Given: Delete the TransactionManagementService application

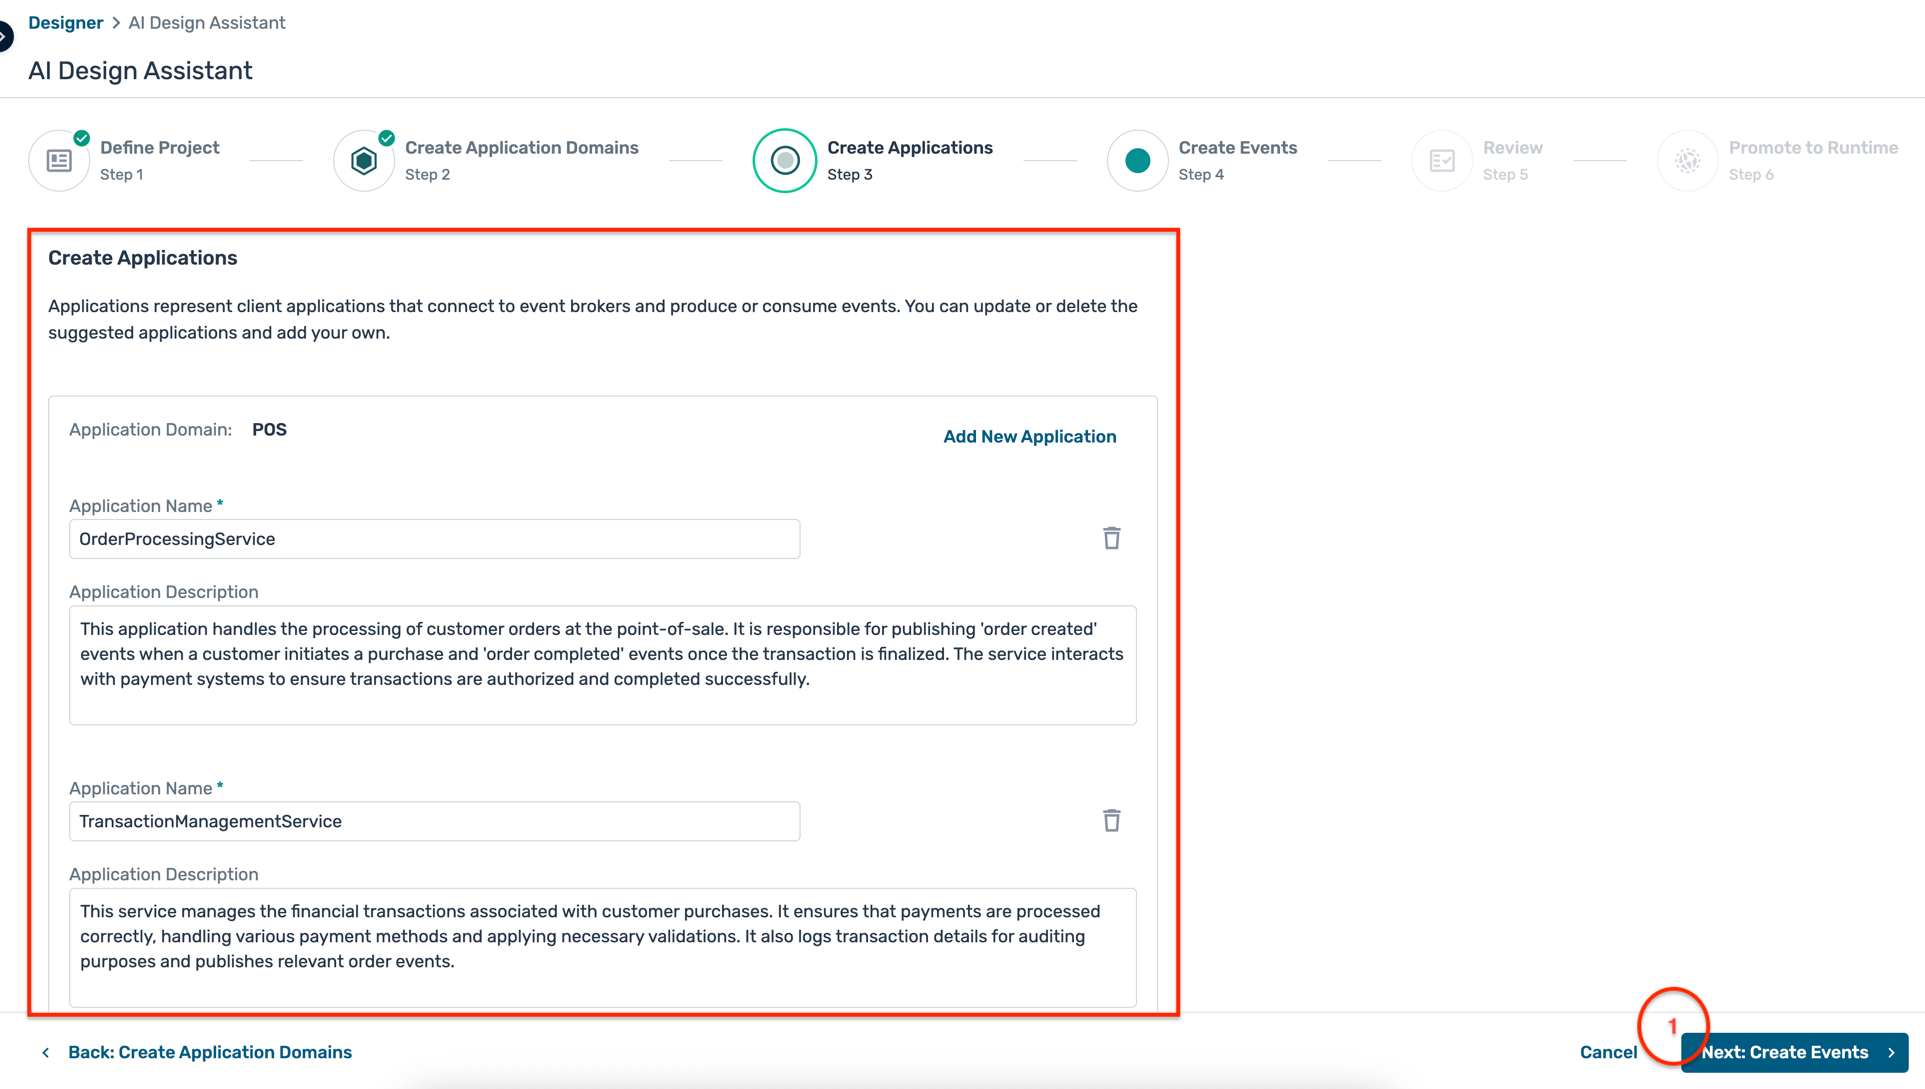Looking at the screenshot, I should click(x=1111, y=821).
